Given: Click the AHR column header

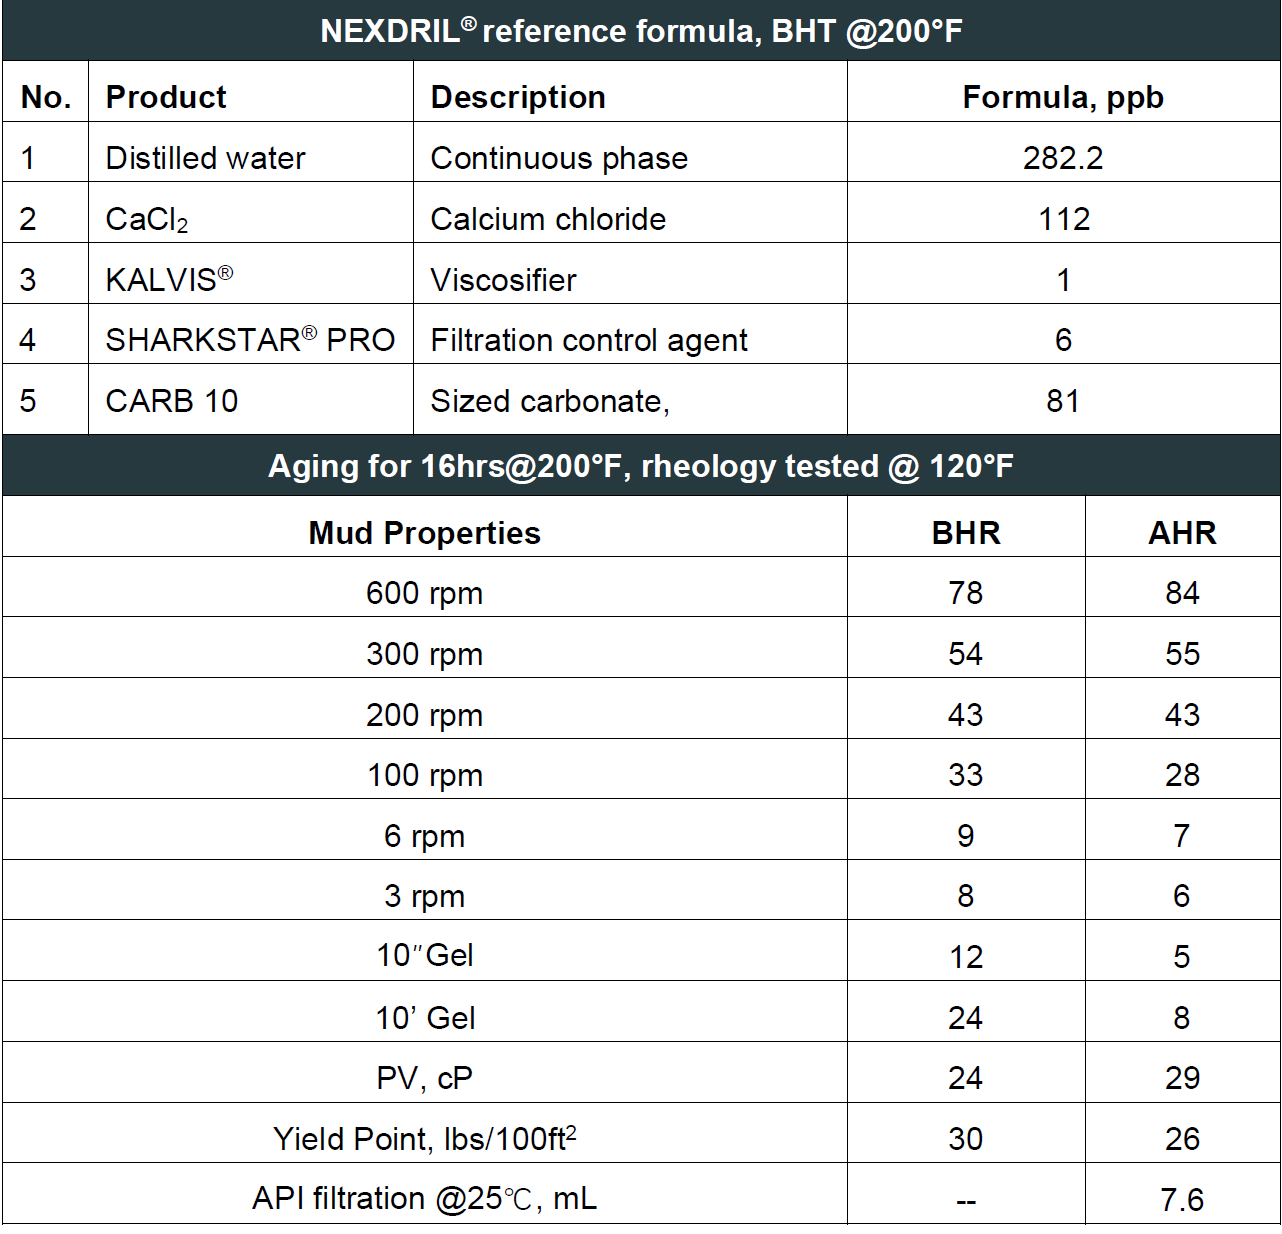Looking at the screenshot, I should (x=1182, y=533).
